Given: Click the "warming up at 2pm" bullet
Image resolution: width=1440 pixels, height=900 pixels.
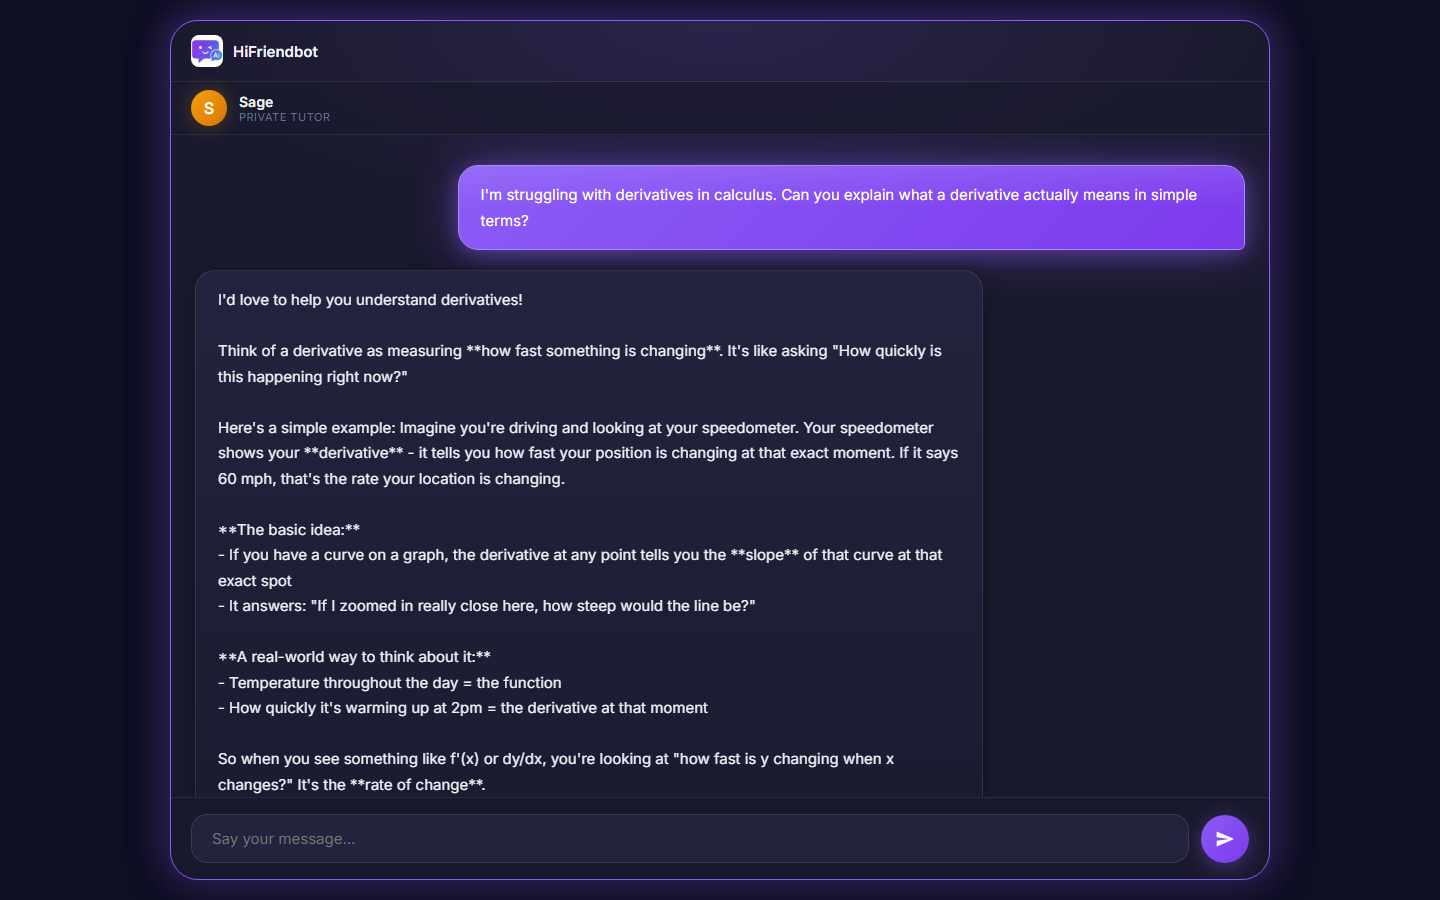Looking at the screenshot, I should pyautogui.click(x=463, y=708).
